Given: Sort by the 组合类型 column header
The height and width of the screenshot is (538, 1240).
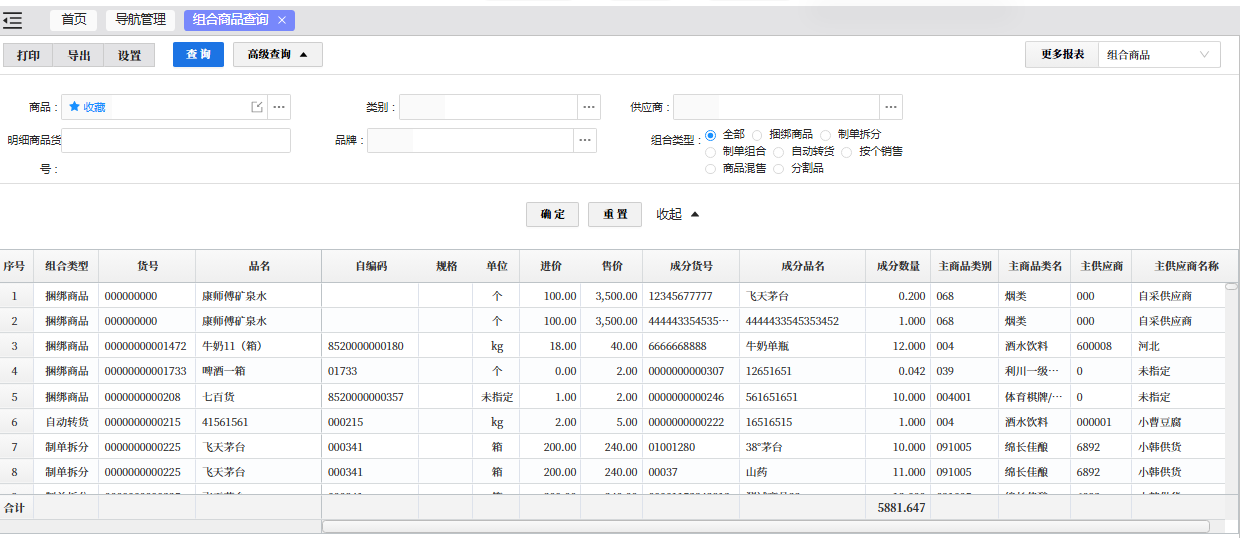Looking at the screenshot, I should click(x=66, y=266).
